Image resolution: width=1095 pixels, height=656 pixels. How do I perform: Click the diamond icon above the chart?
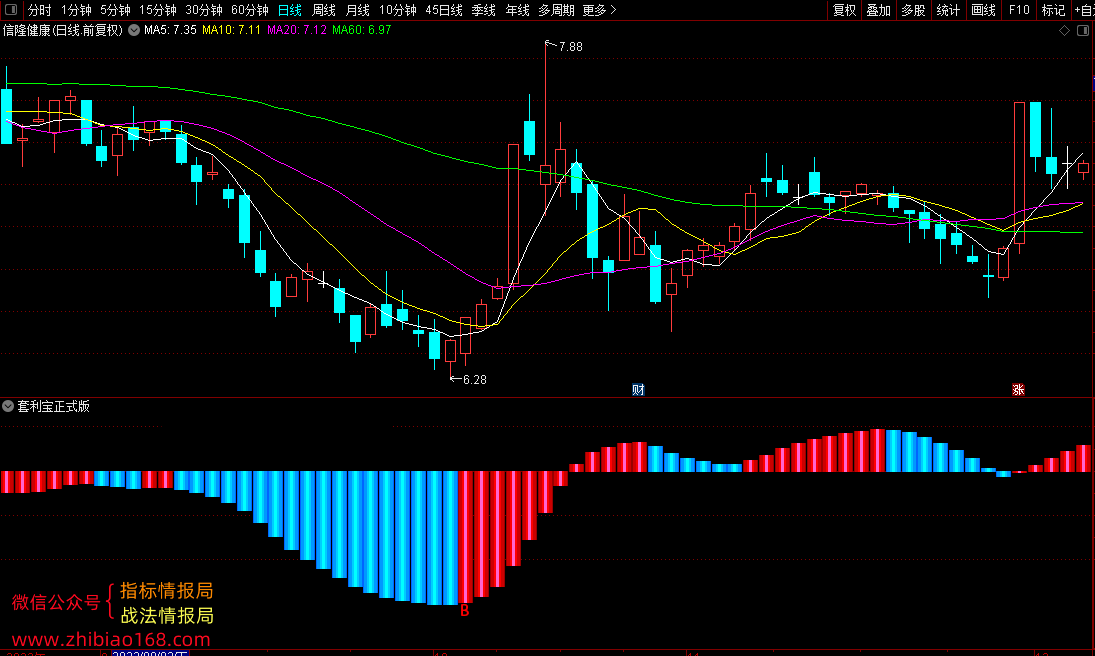coord(1064,31)
